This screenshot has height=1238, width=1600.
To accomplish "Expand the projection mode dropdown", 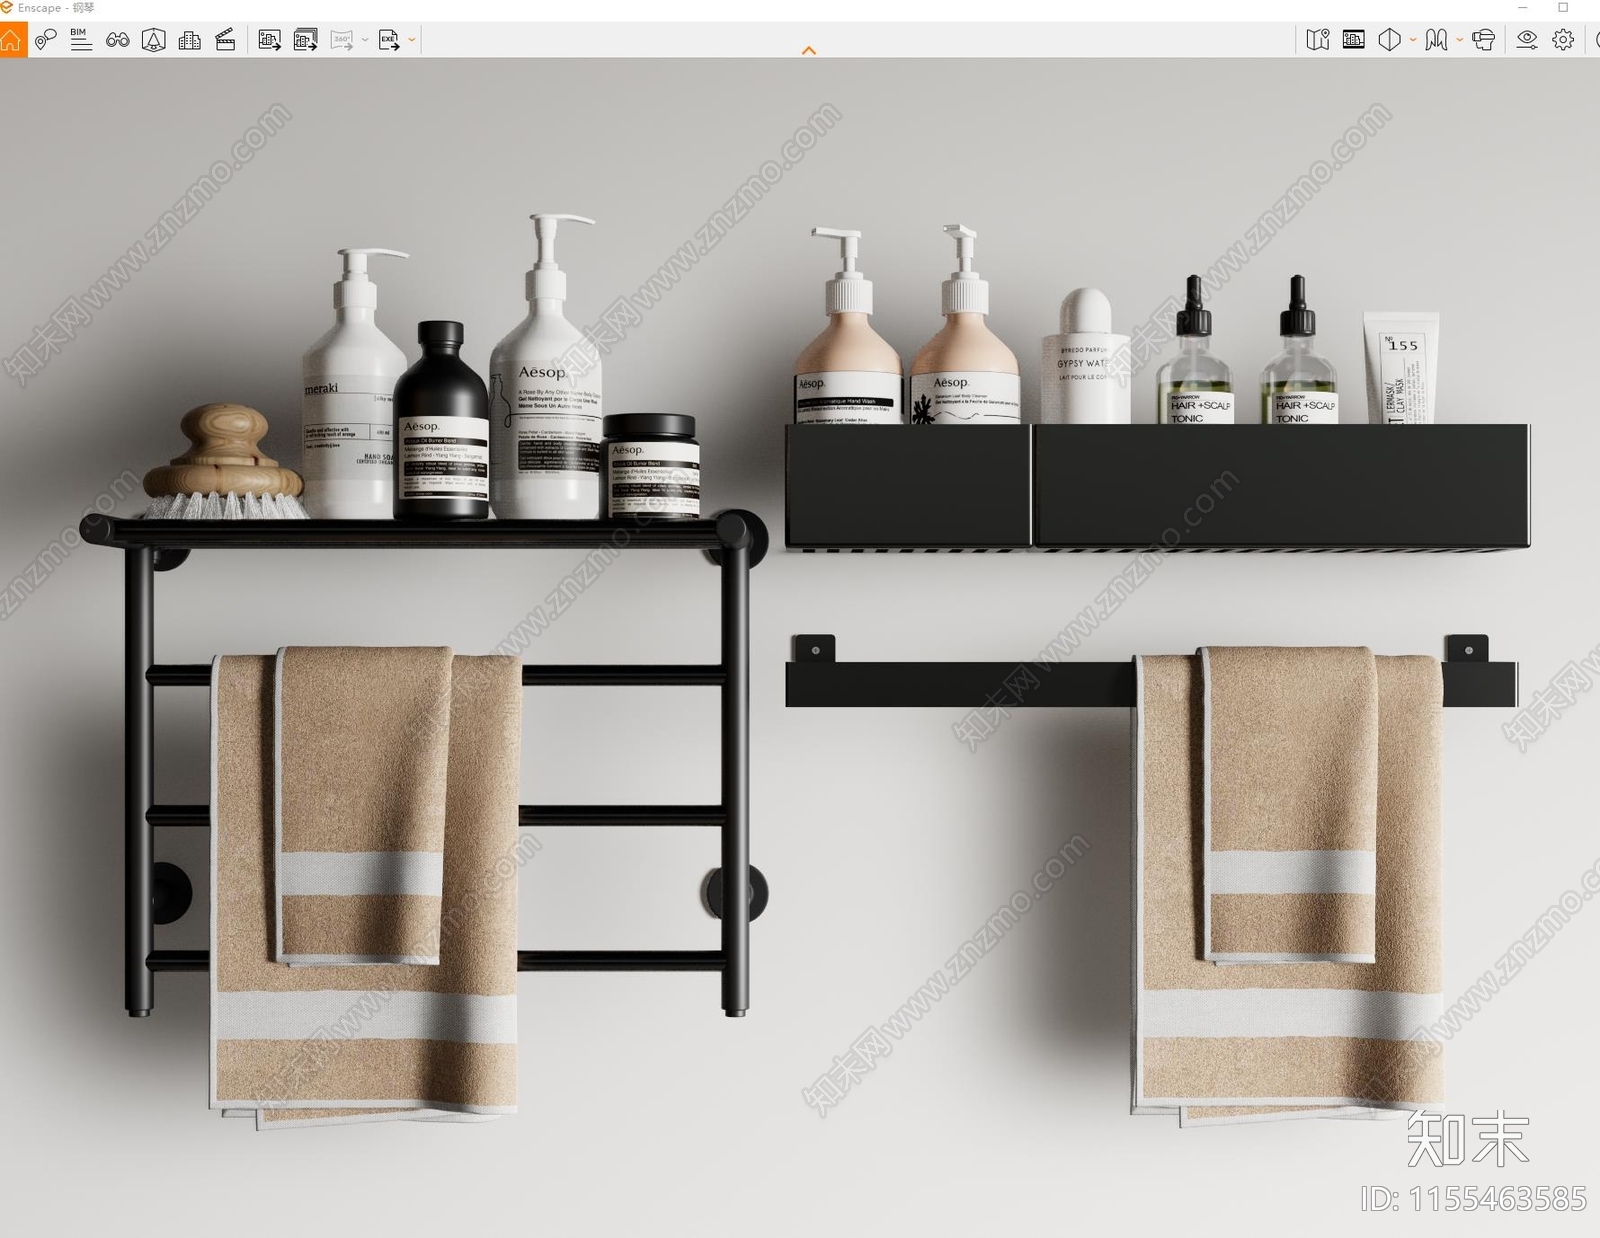I will pyautogui.click(x=1412, y=40).
